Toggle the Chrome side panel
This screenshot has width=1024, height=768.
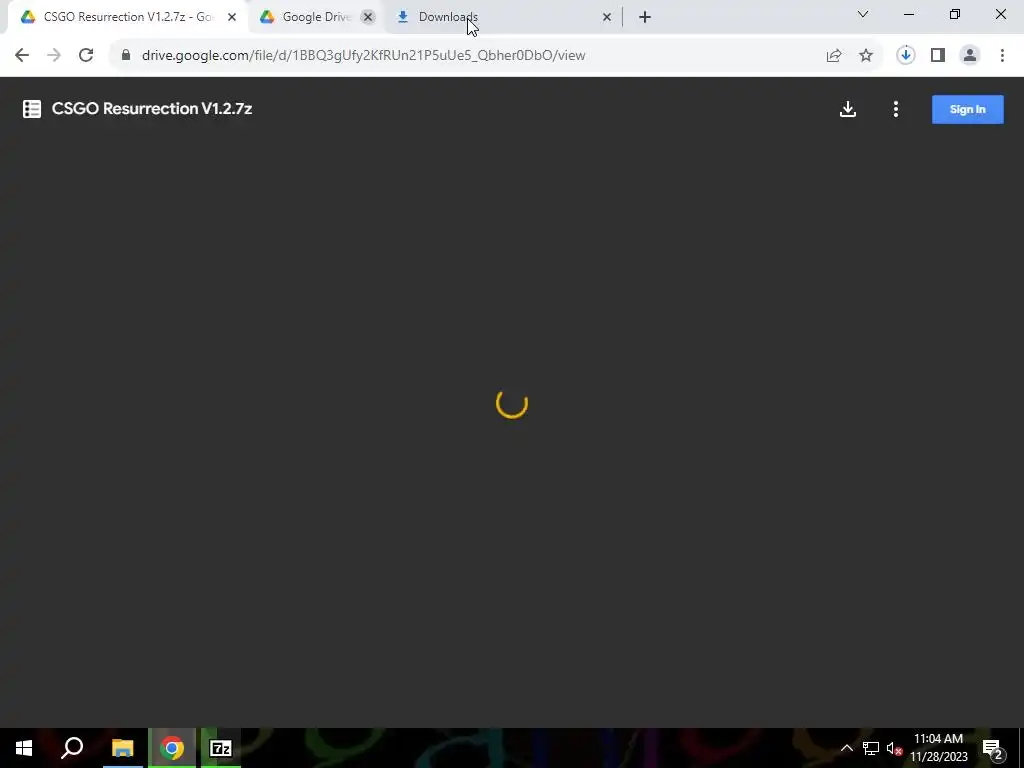pos(938,56)
